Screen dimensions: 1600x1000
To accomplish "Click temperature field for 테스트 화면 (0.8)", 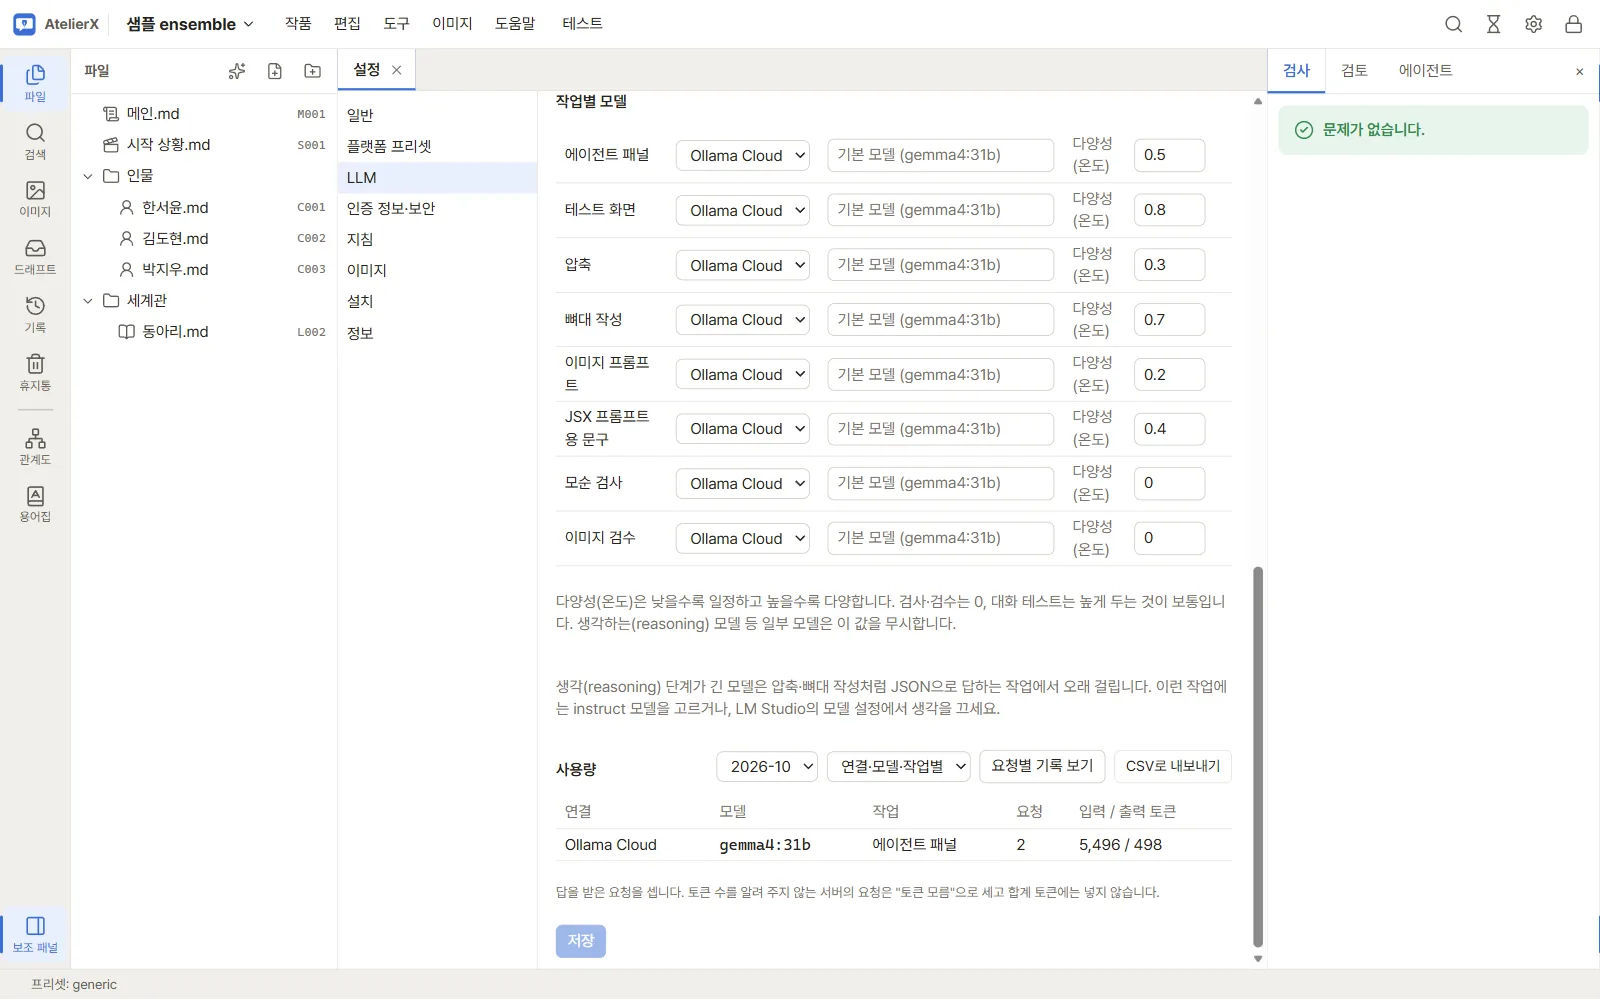I will point(1169,210).
